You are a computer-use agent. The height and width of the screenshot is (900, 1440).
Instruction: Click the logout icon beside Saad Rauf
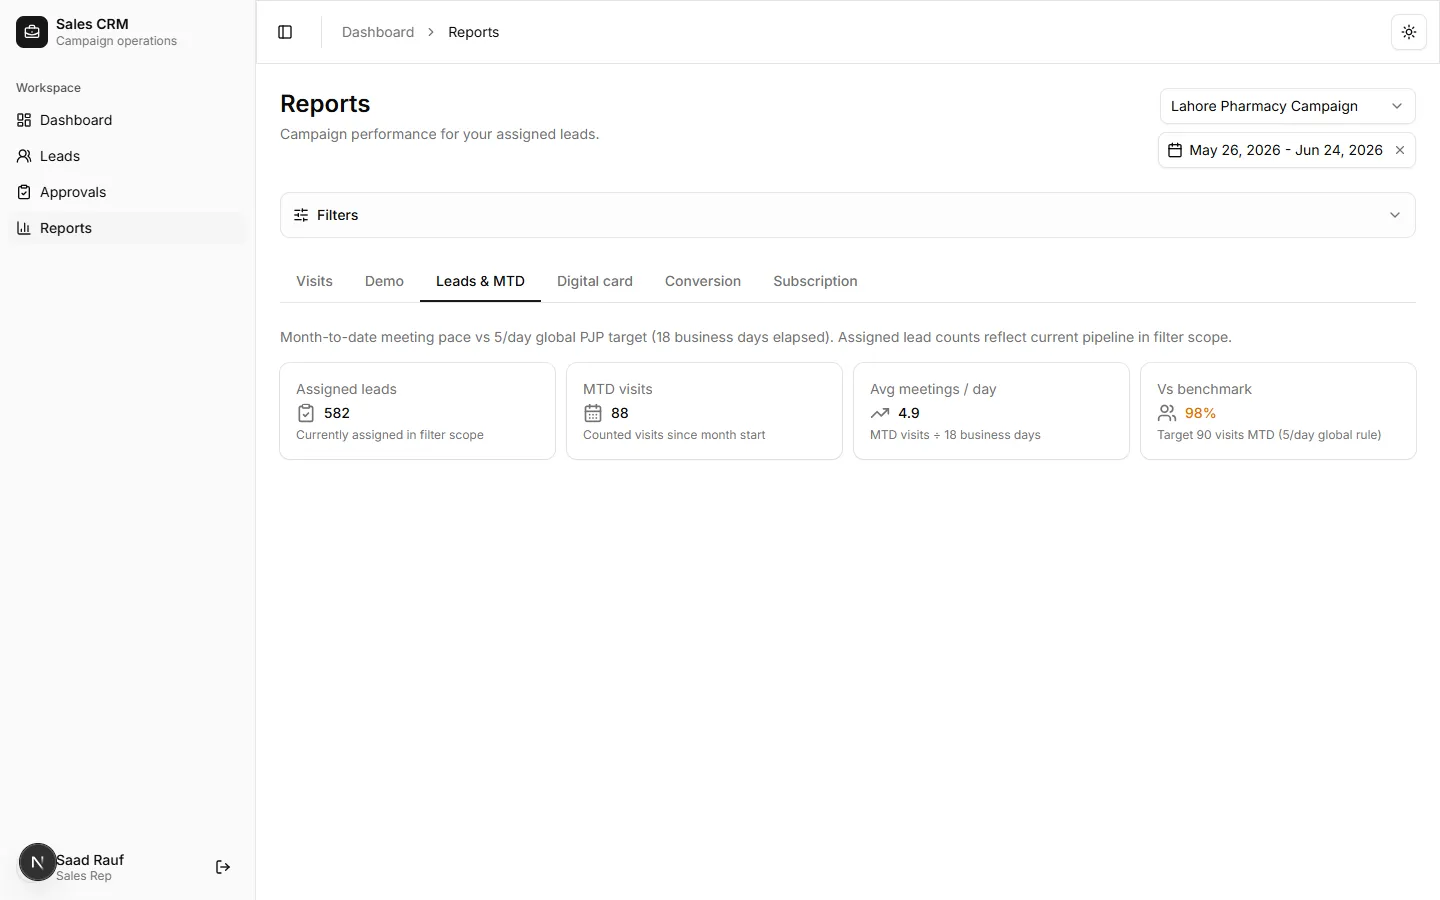pos(223,867)
